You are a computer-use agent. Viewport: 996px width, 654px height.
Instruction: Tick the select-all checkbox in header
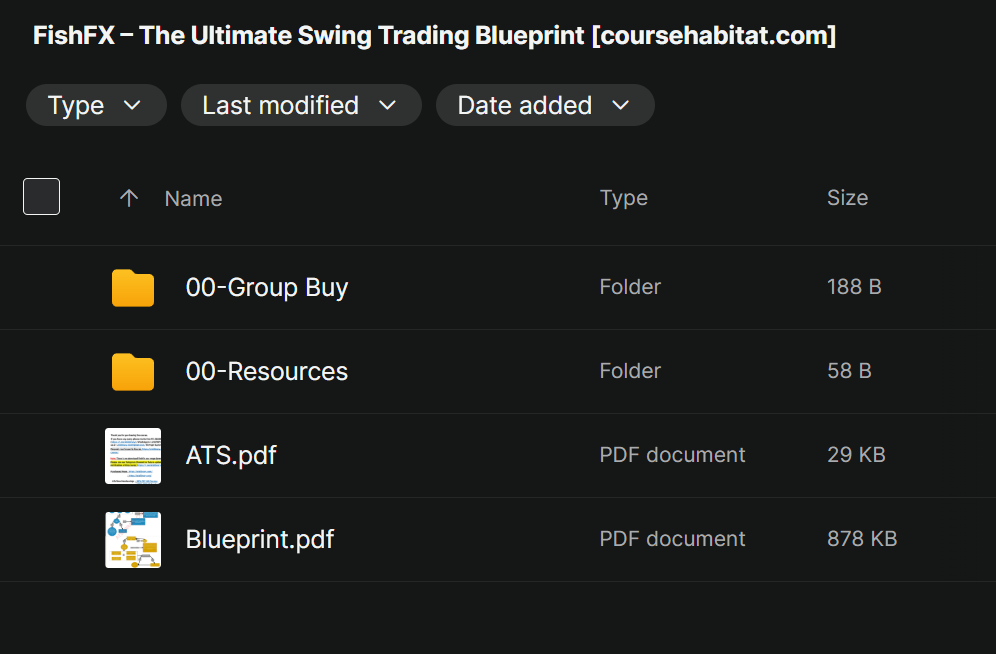point(41,197)
